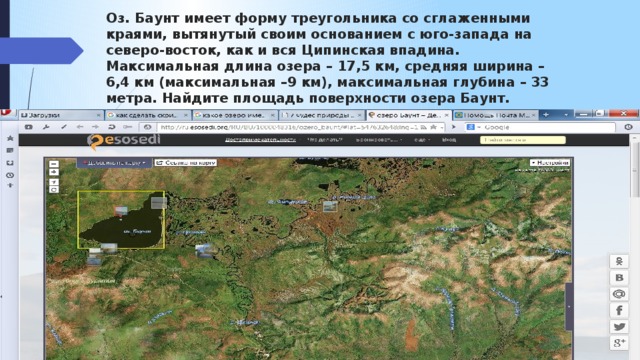Switch to the 'как сделать скри..' tab
640x360 pixels.
[x=148, y=115]
